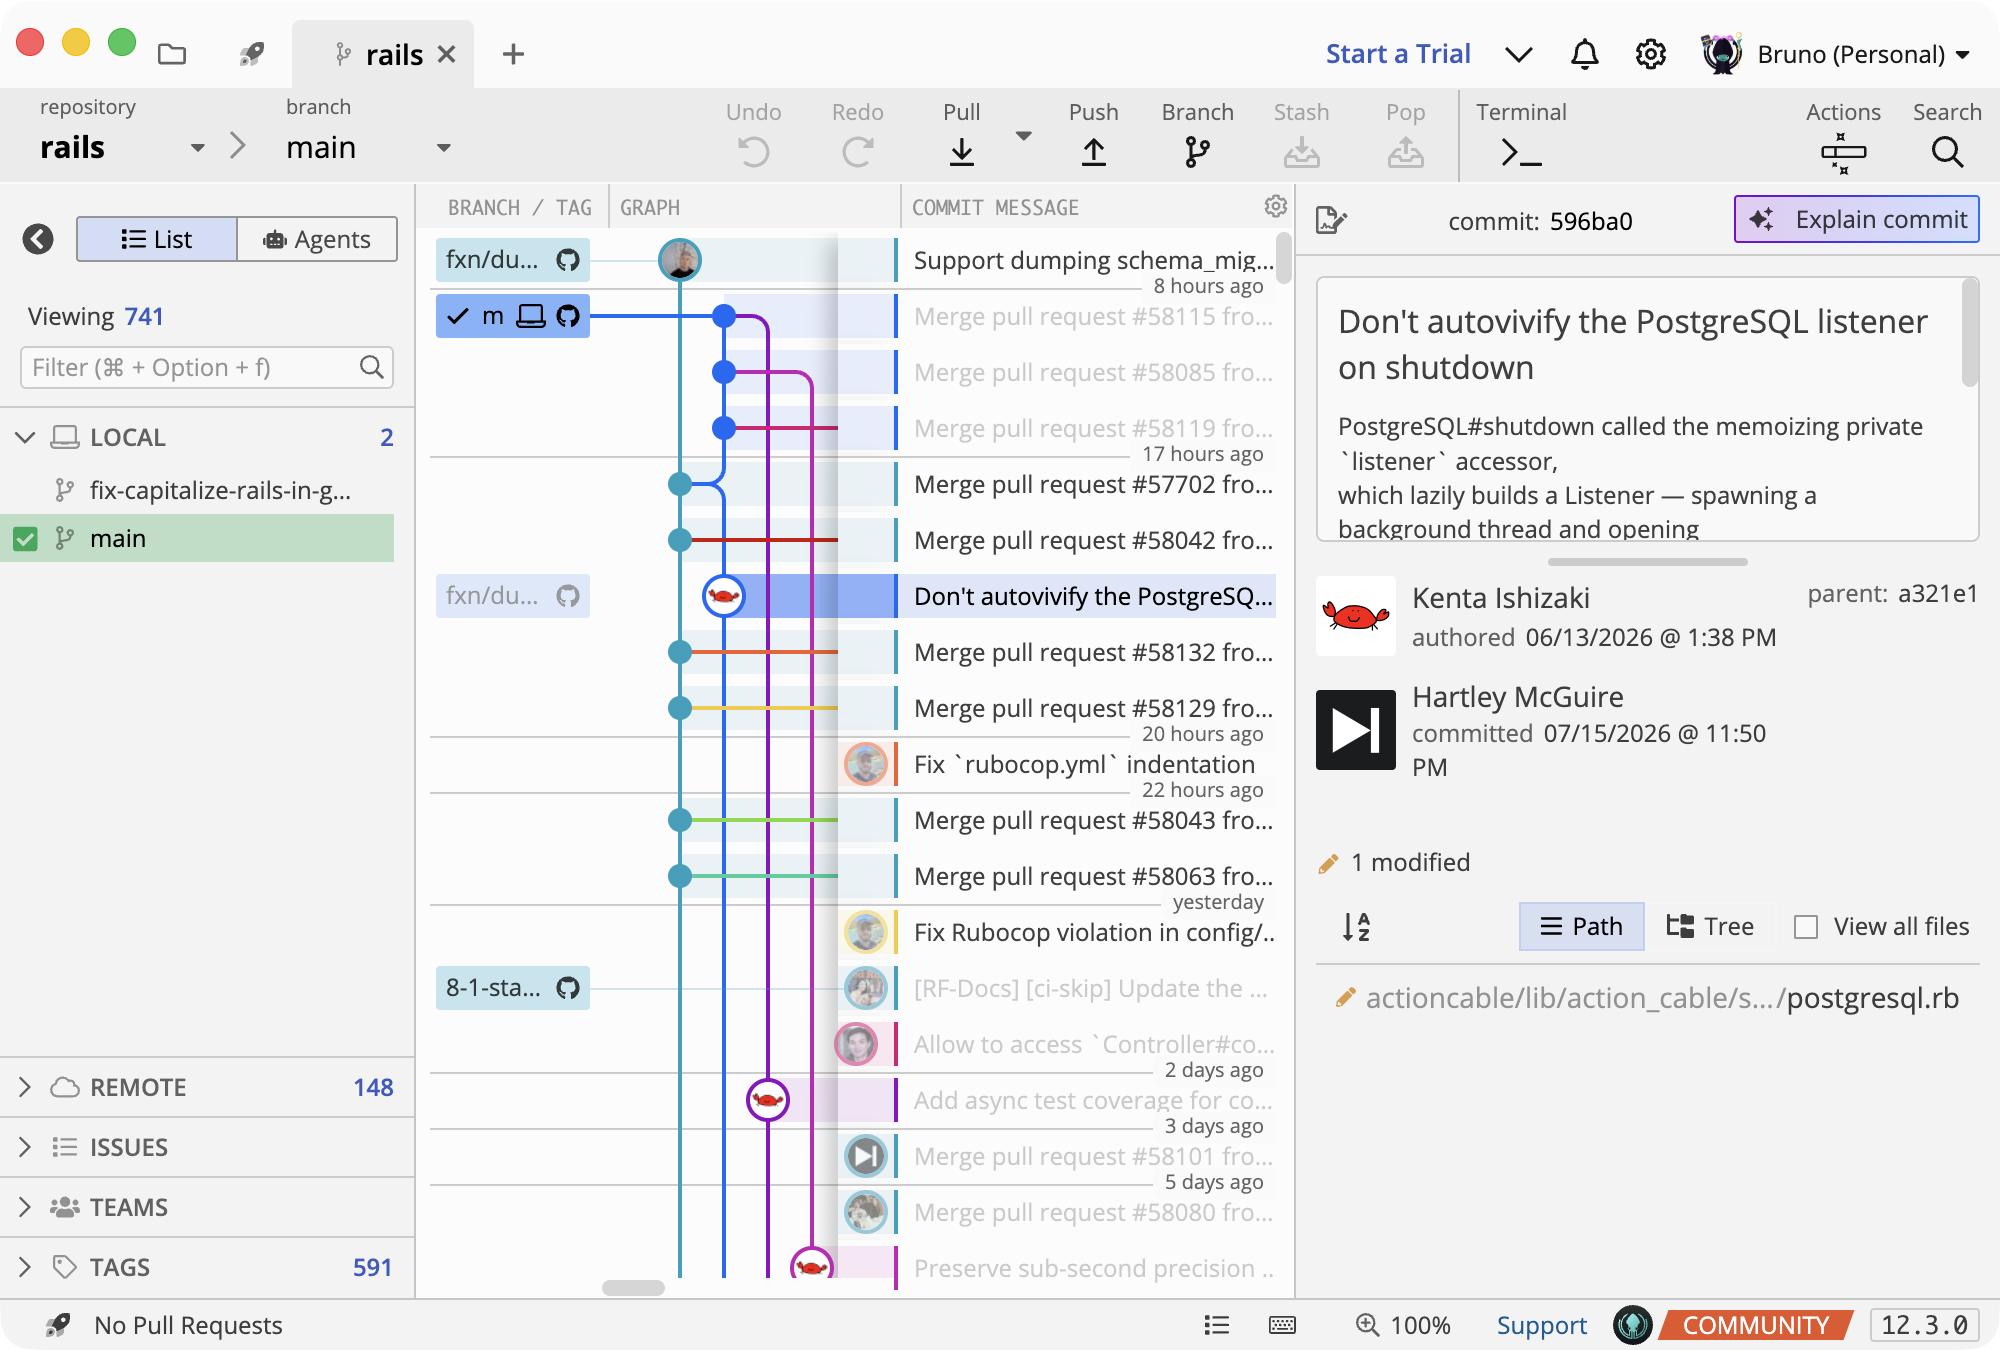Click parent commit a321e1 link

(x=1938, y=594)
